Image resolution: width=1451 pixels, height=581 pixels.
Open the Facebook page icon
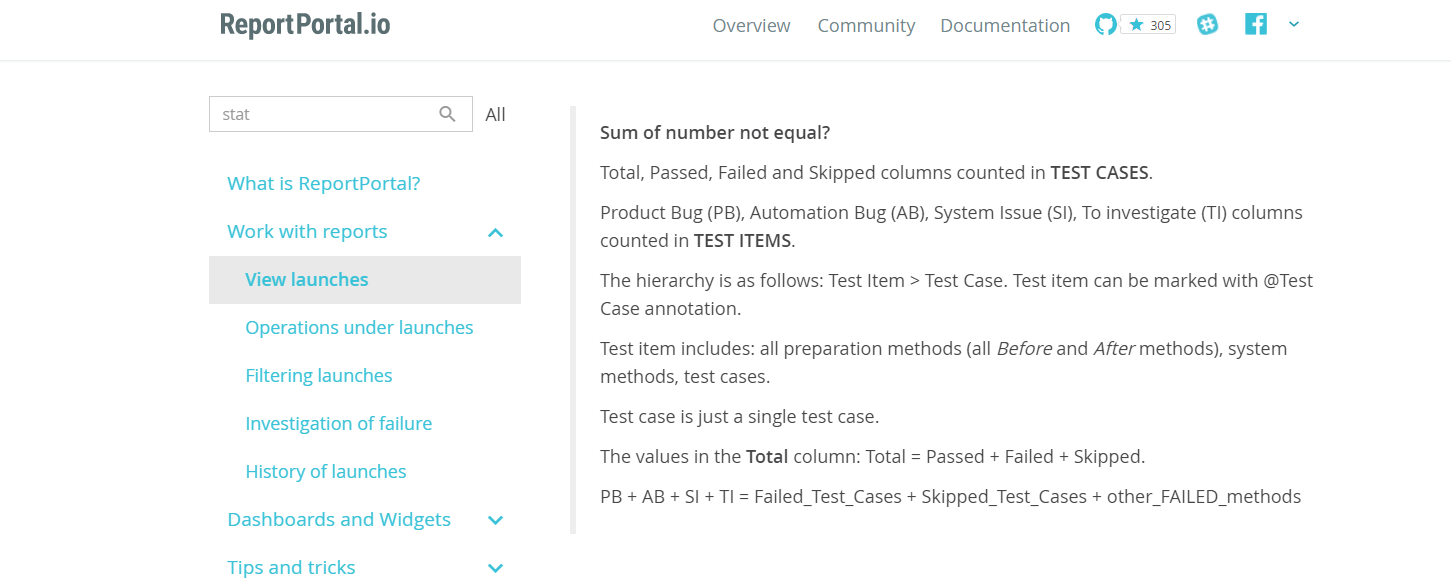tap(1255, 23)
